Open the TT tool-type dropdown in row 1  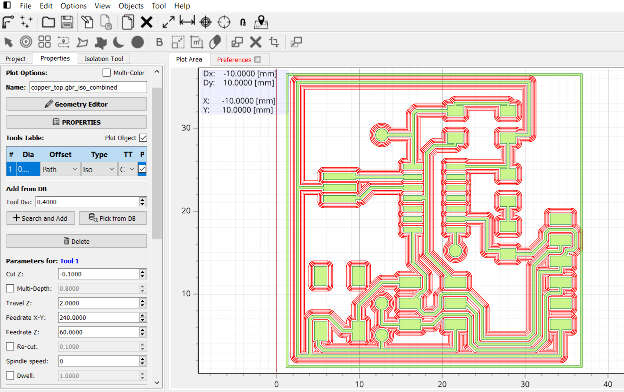[x=127, y=169]
